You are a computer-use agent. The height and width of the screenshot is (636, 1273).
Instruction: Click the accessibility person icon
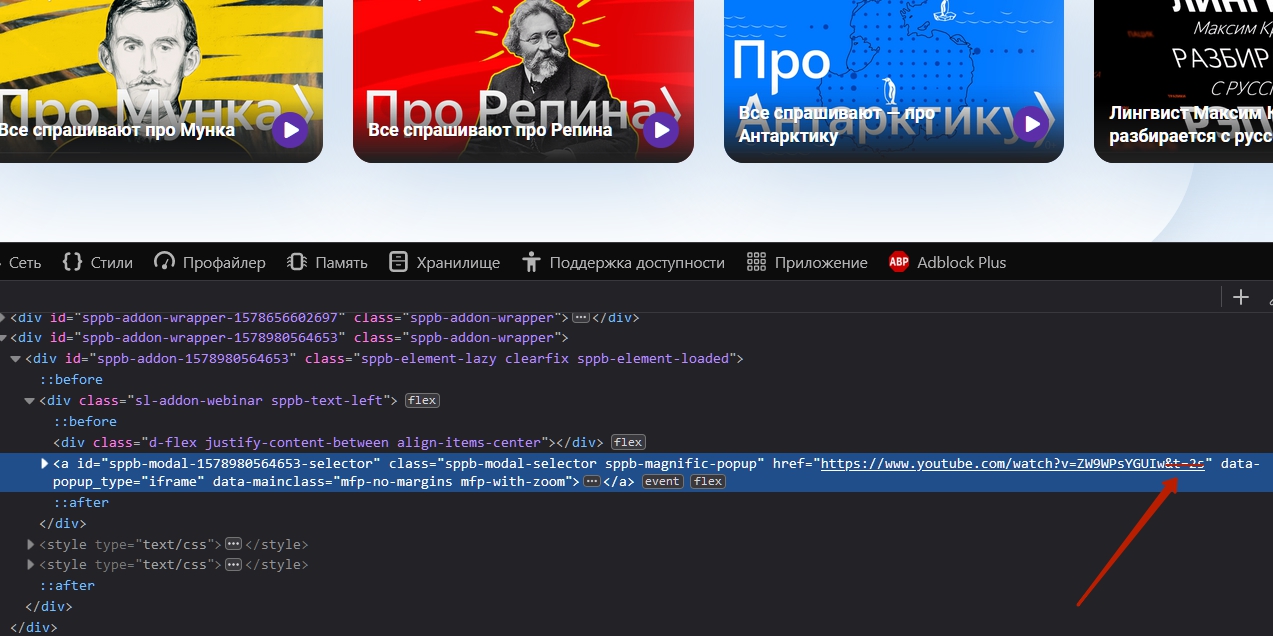(x=531, y=263)
